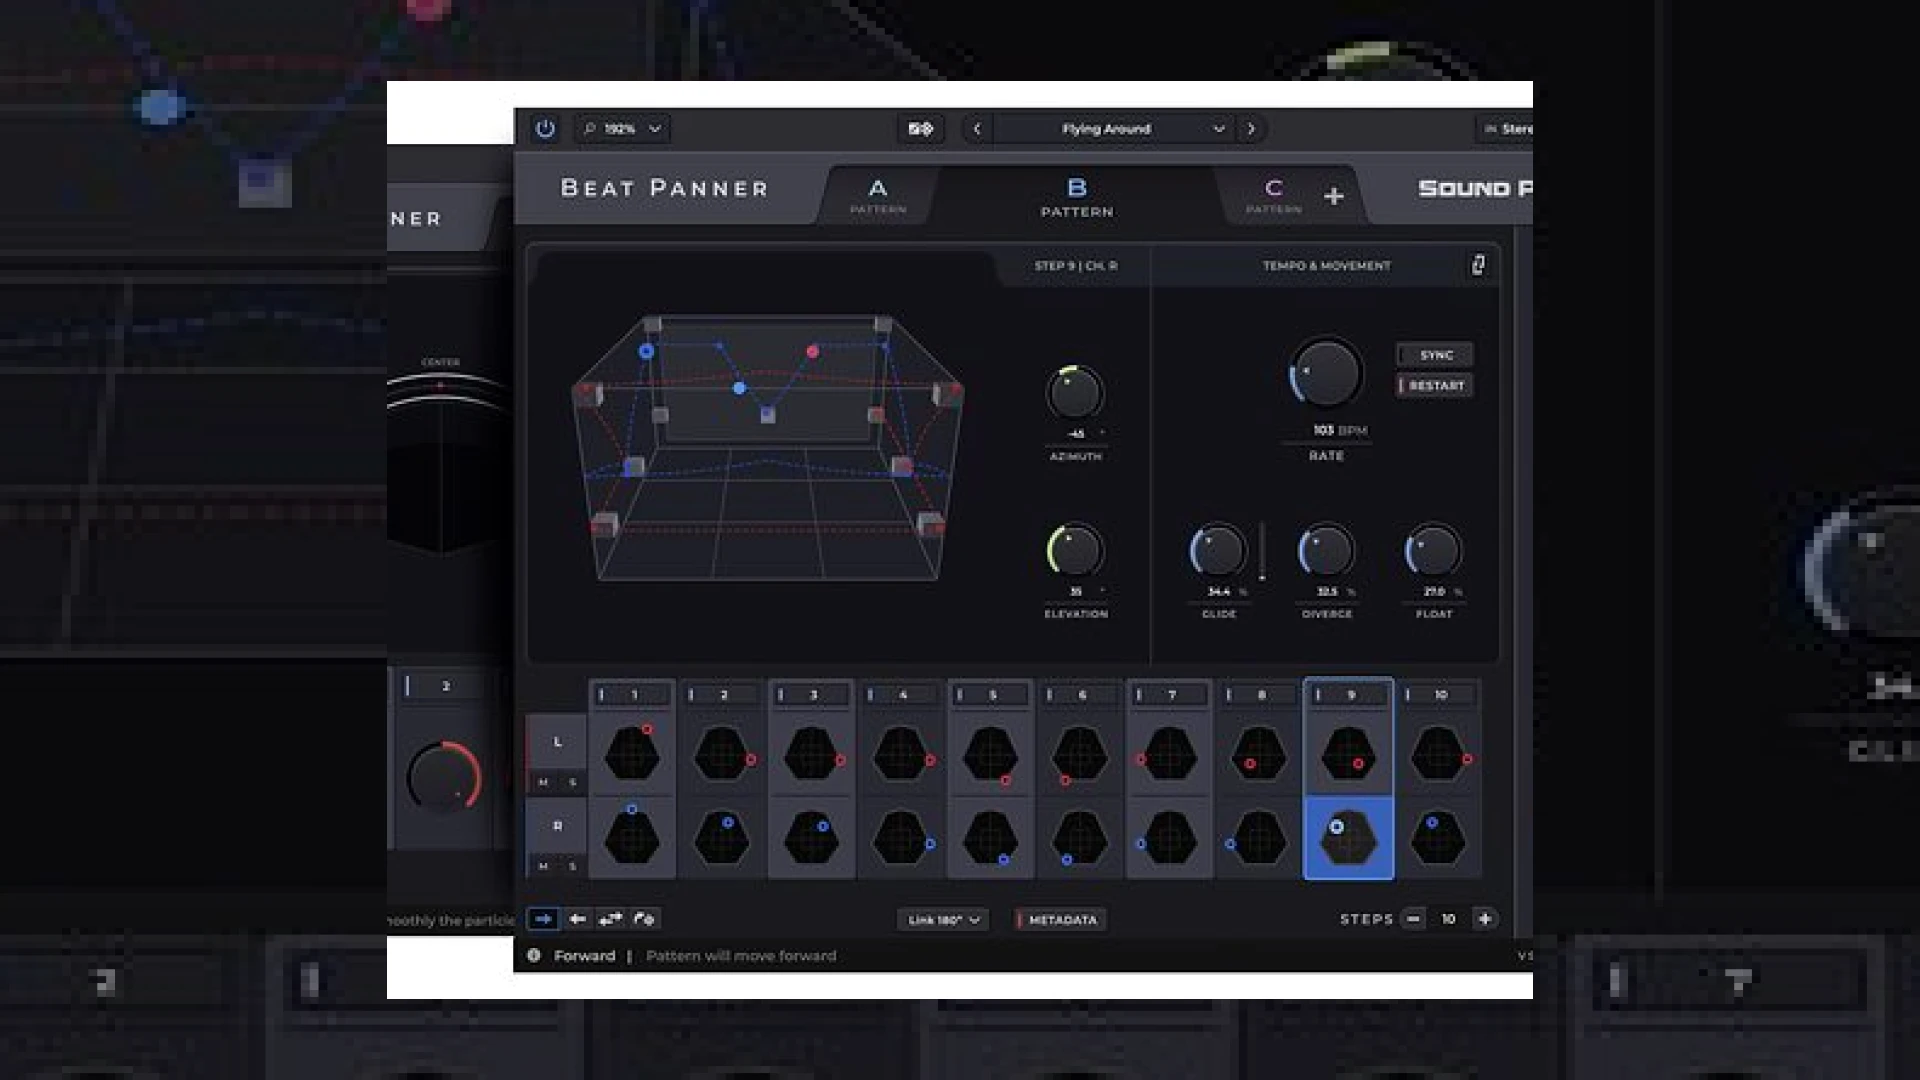Set pattern direction to random mode
The height and width of the screenshot is (1080, 1920).
pyautogui.click(x=644, y=919)
